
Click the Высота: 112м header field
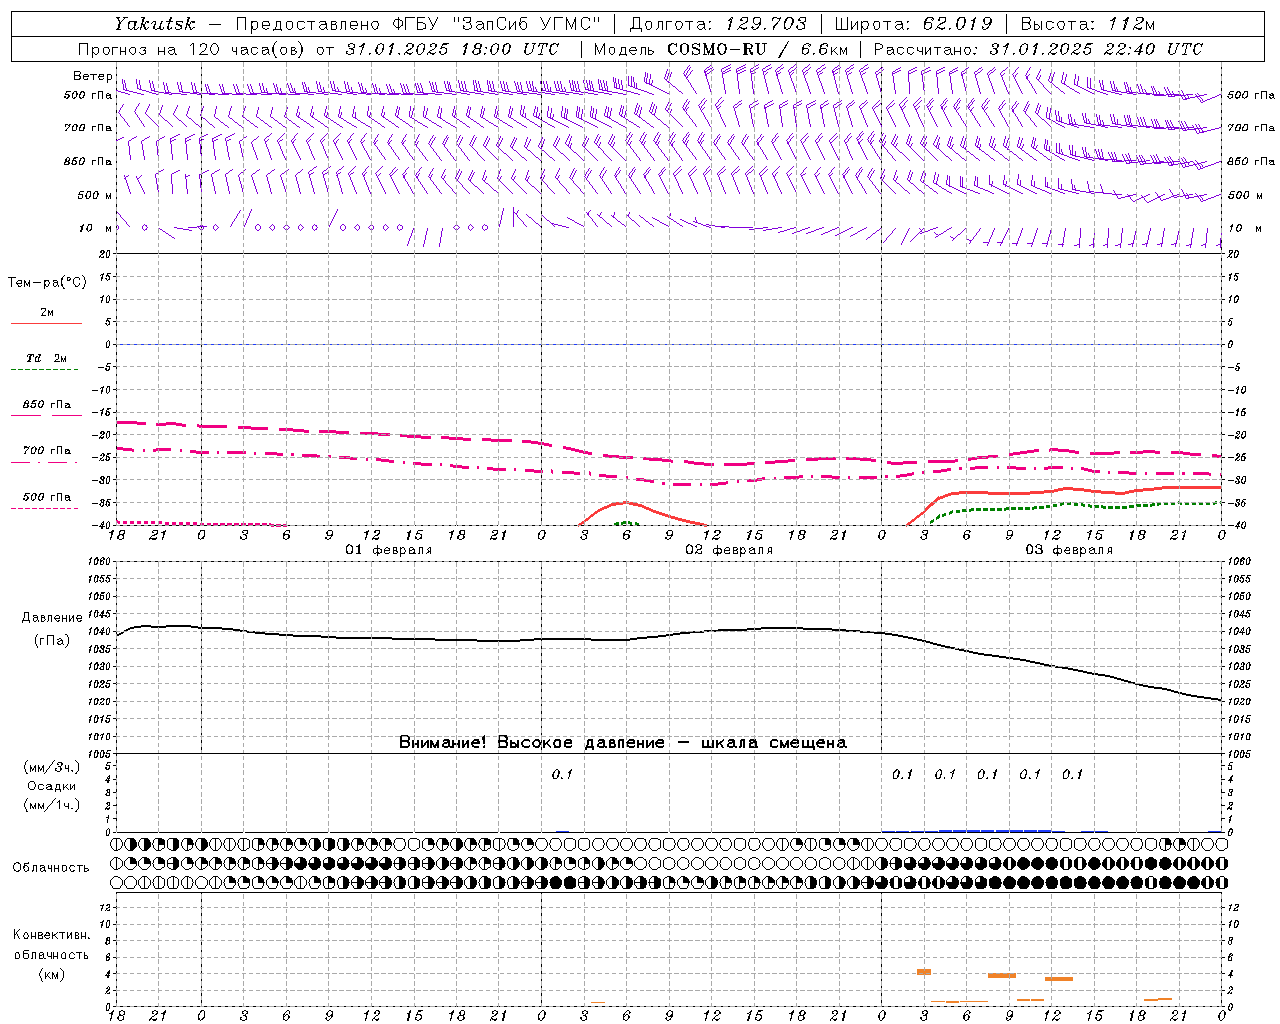(1087, 24)
